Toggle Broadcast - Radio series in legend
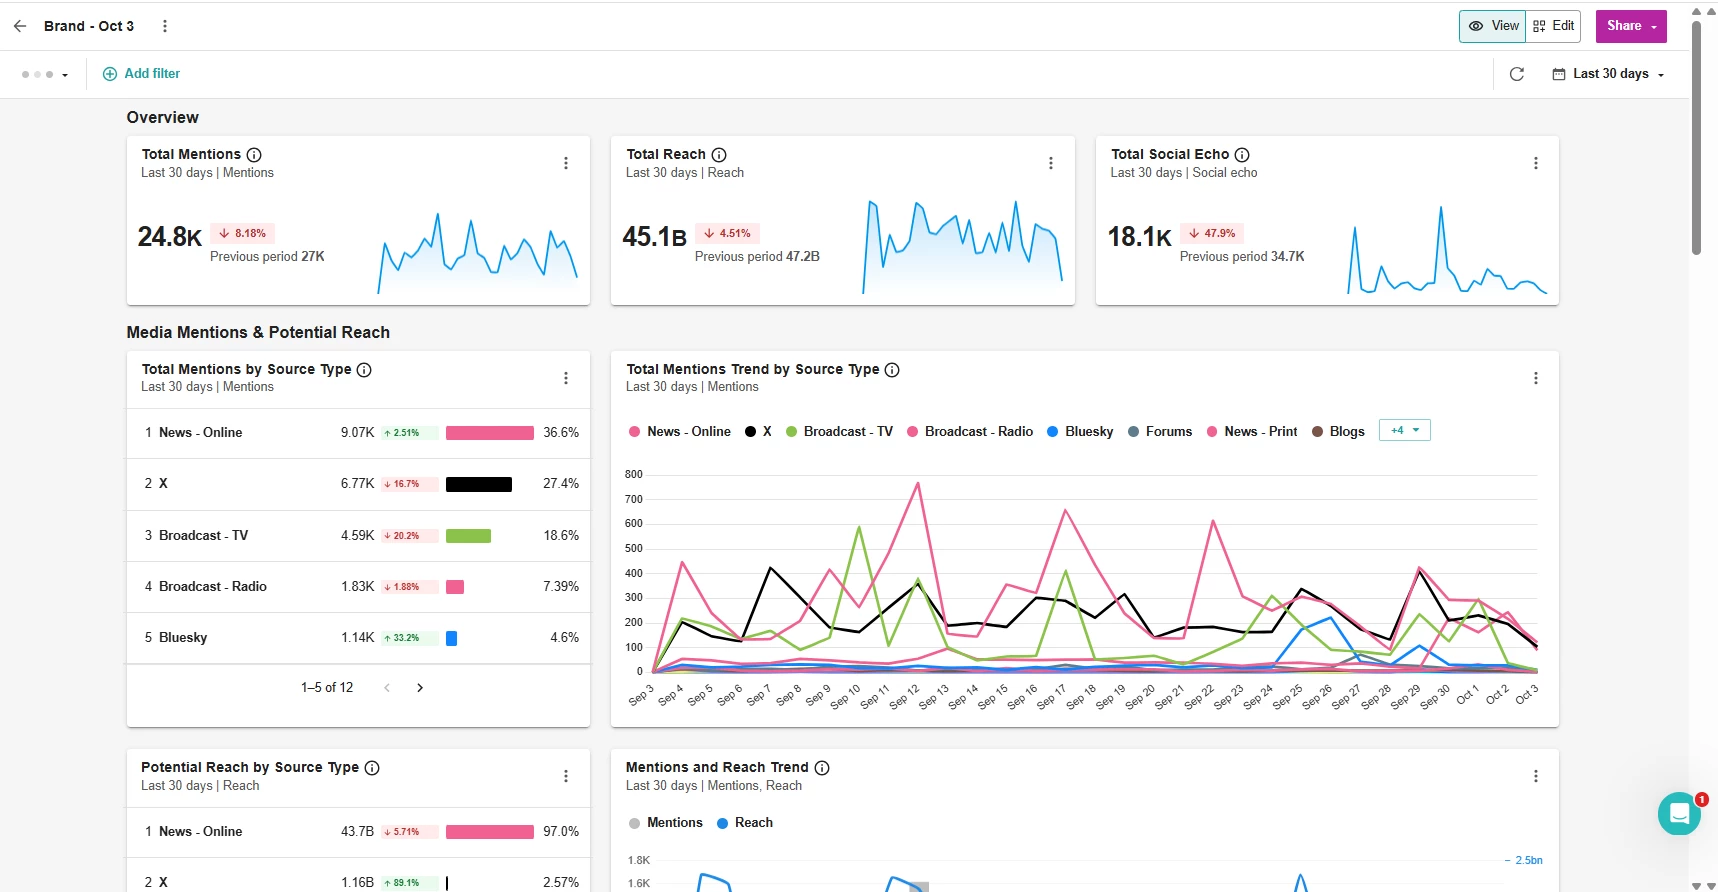The width and height of the screenshot is (1718, 892). 970,432
